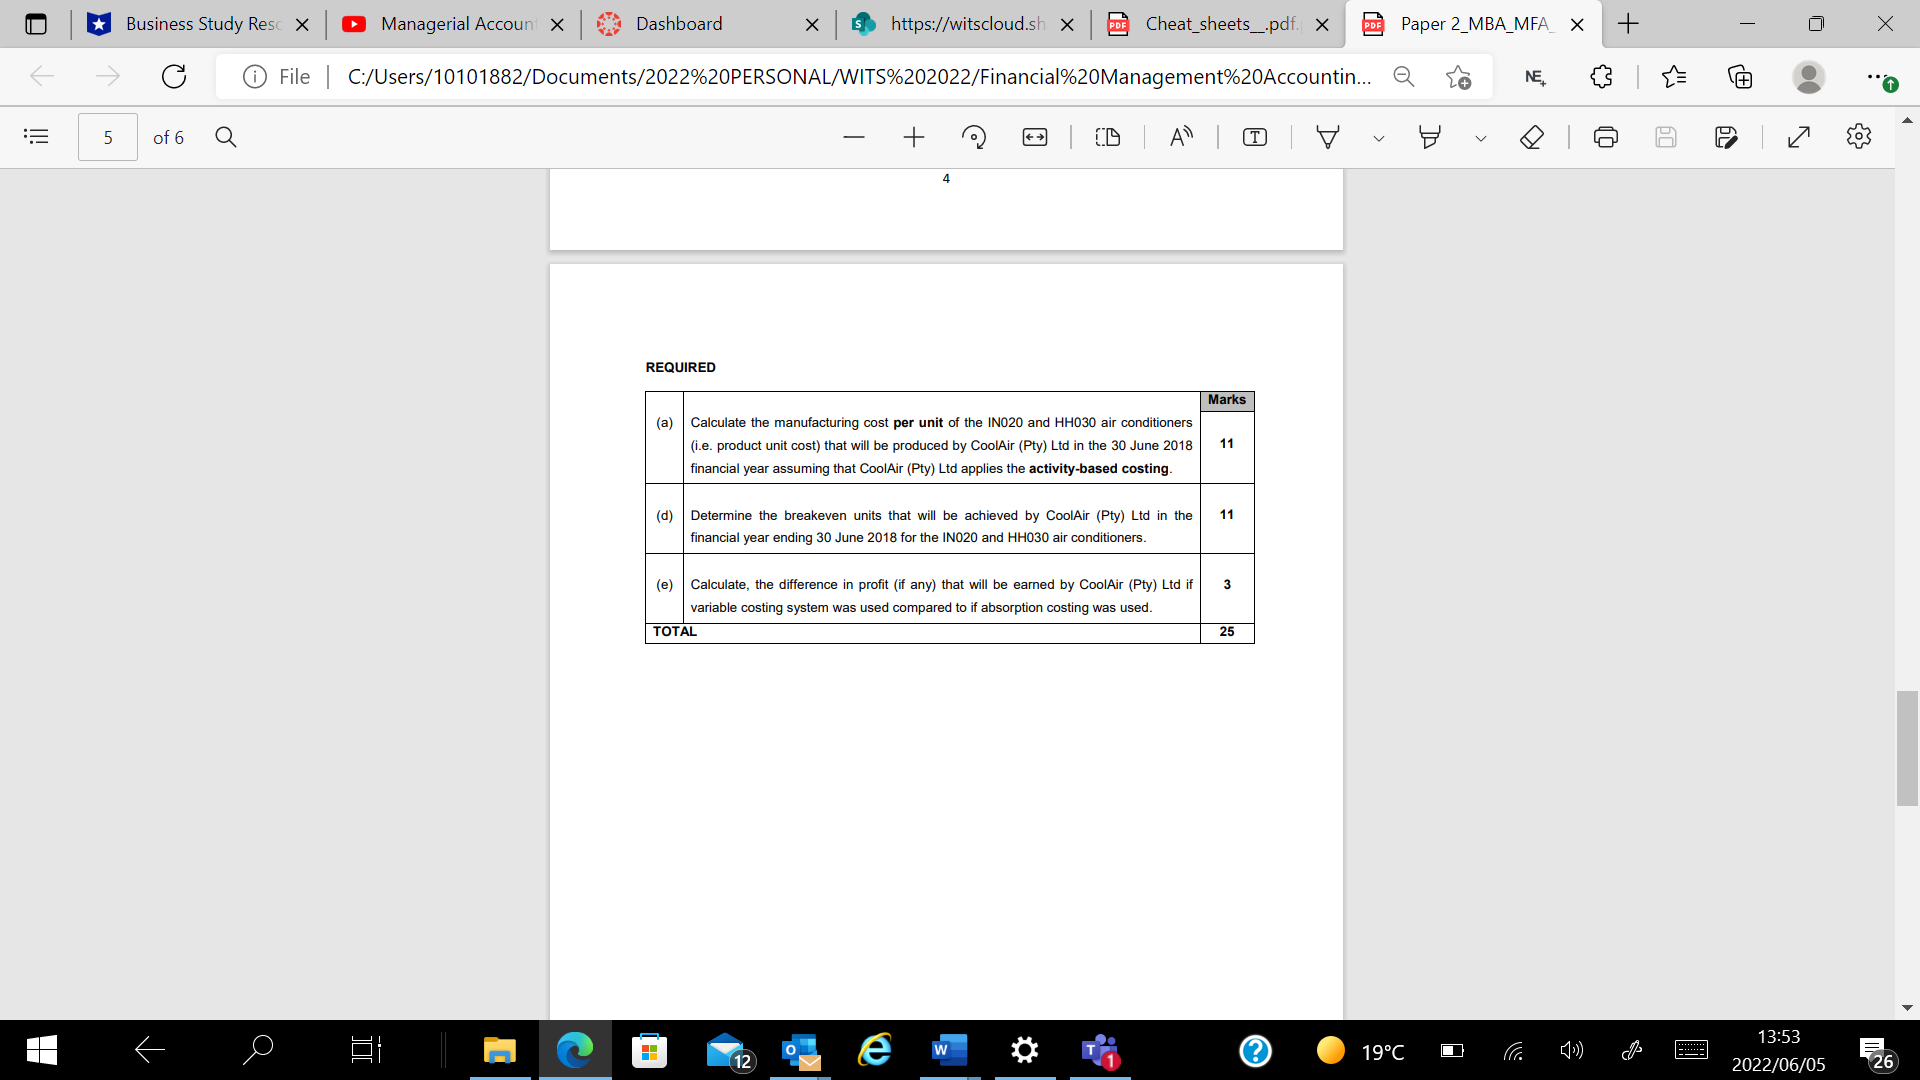Print the PDF document

(x=1606, y=137)
